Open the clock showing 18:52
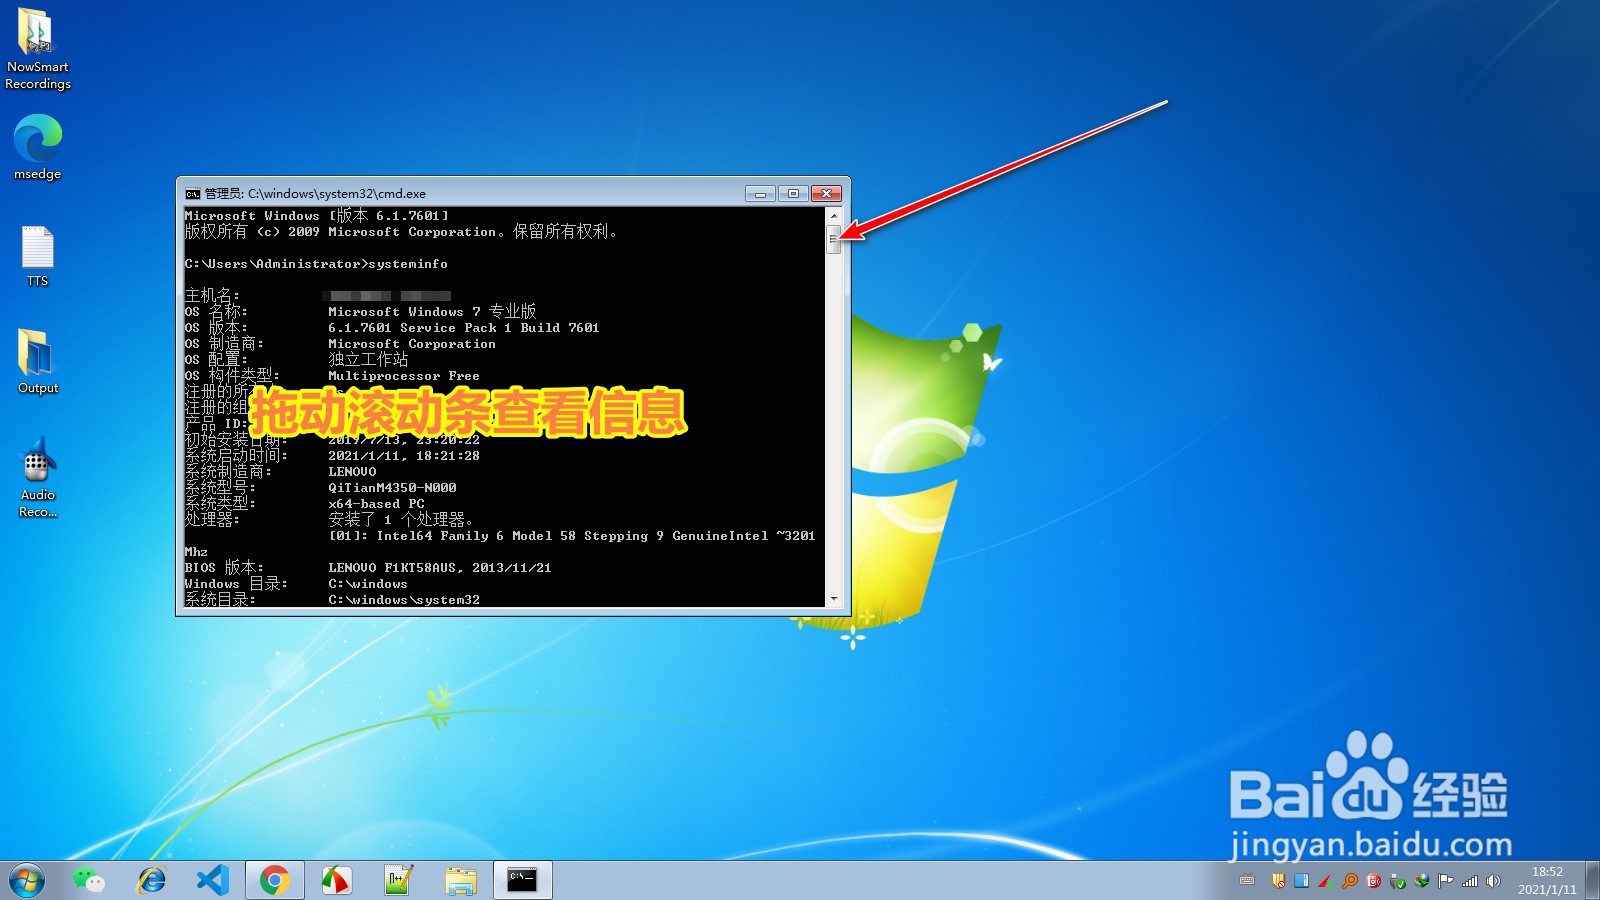Image resolution: width=1600 pixels, height=900 pixels. click(1547, 880)
